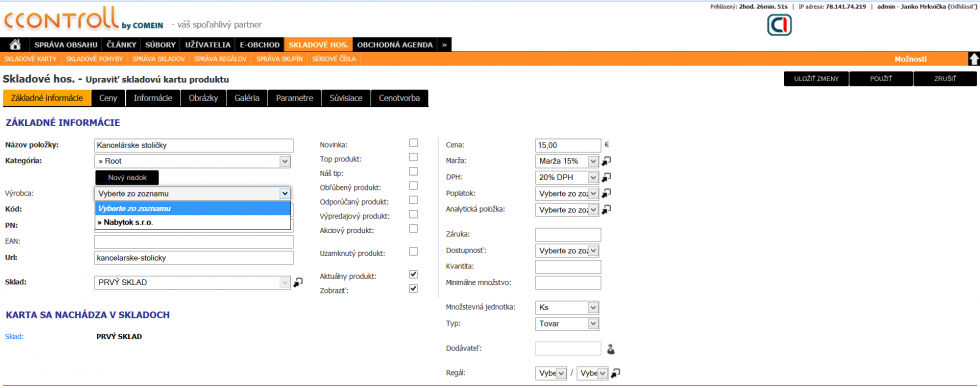The width and height of the screenshot is (980, 388).
Task: Open the Analytická položka dropdown
Action: click(x=567, y=210)
